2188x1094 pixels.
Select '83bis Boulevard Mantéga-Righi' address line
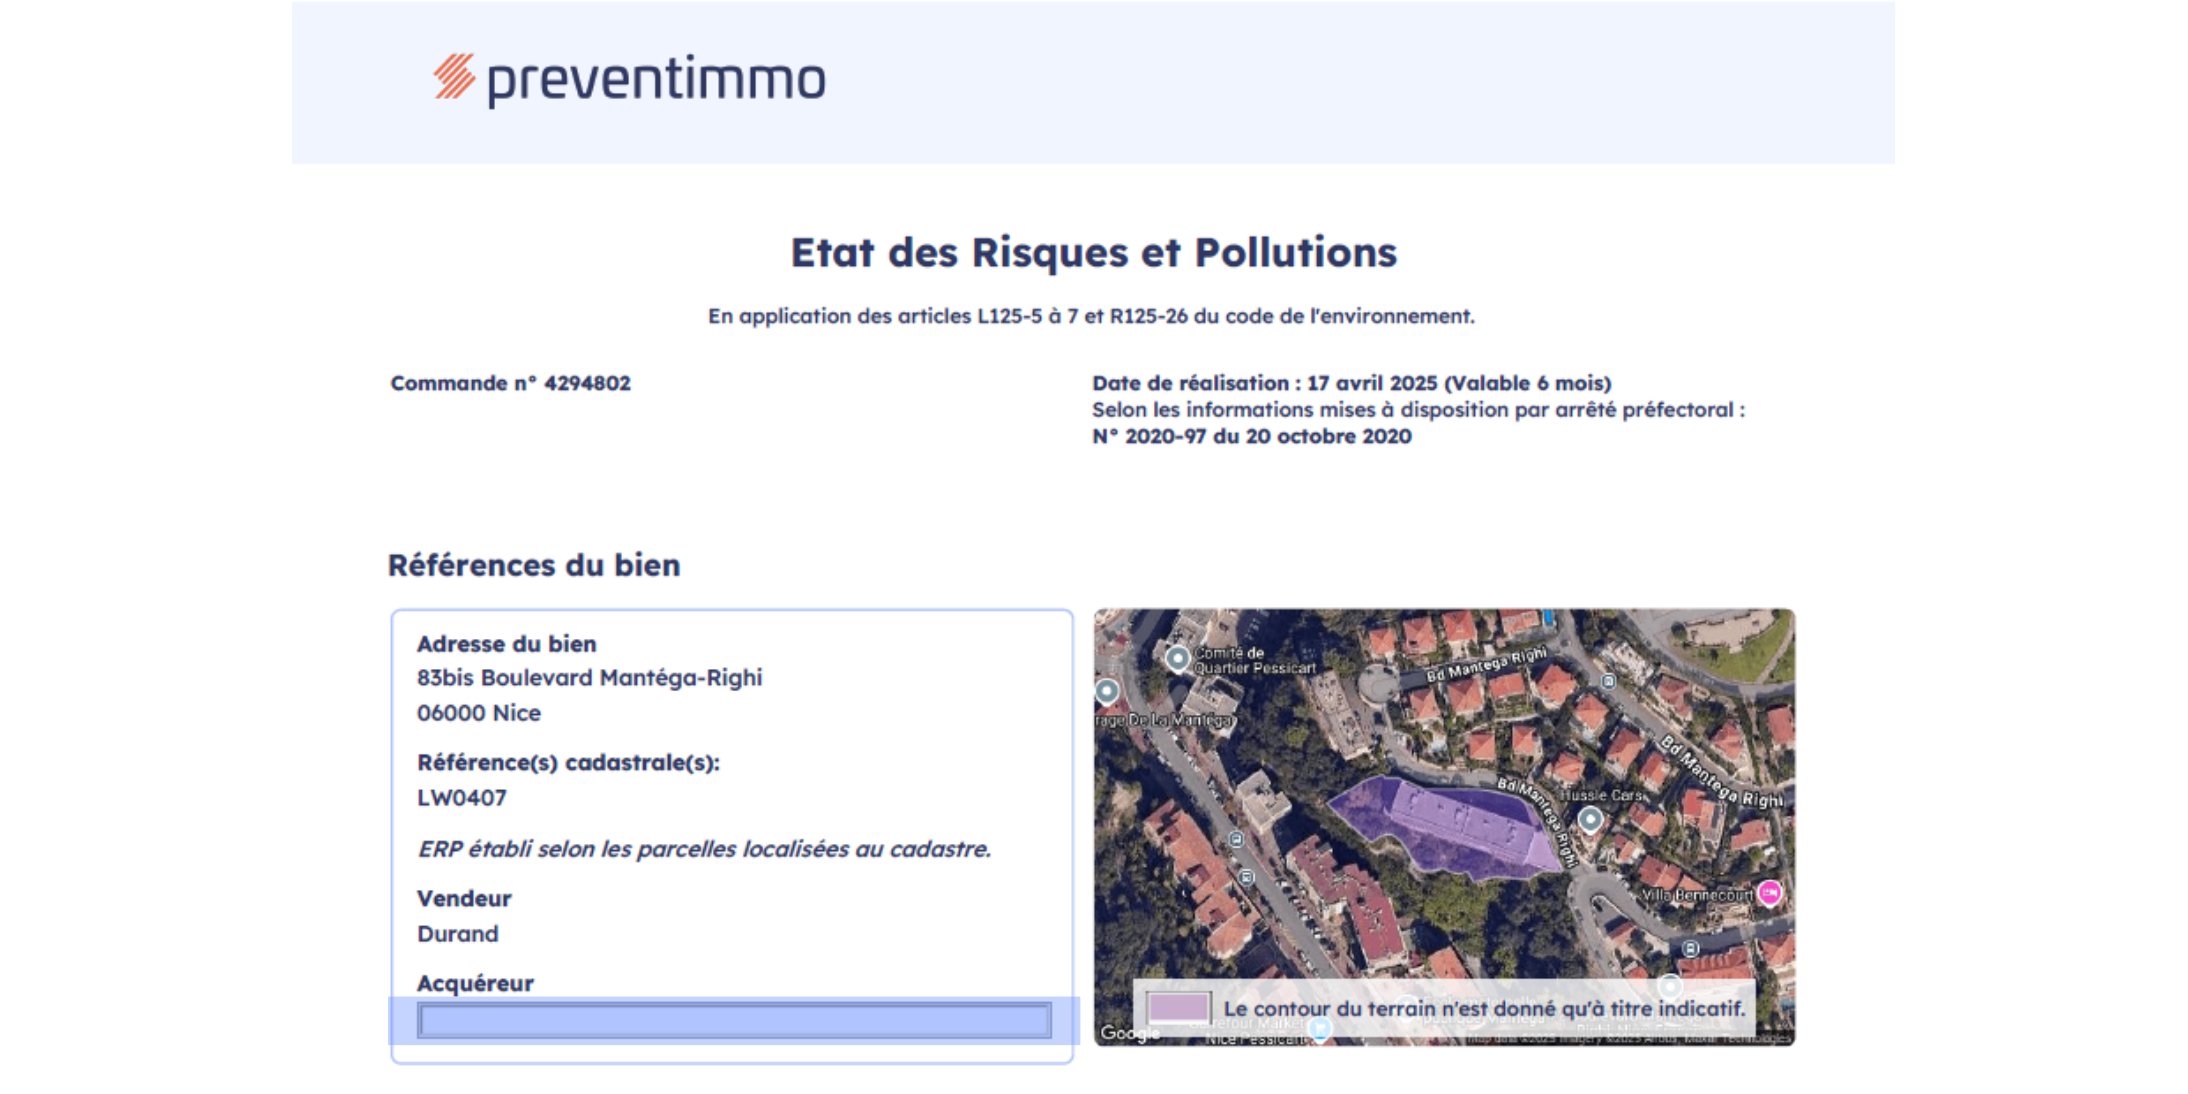(x=590, y=678)
